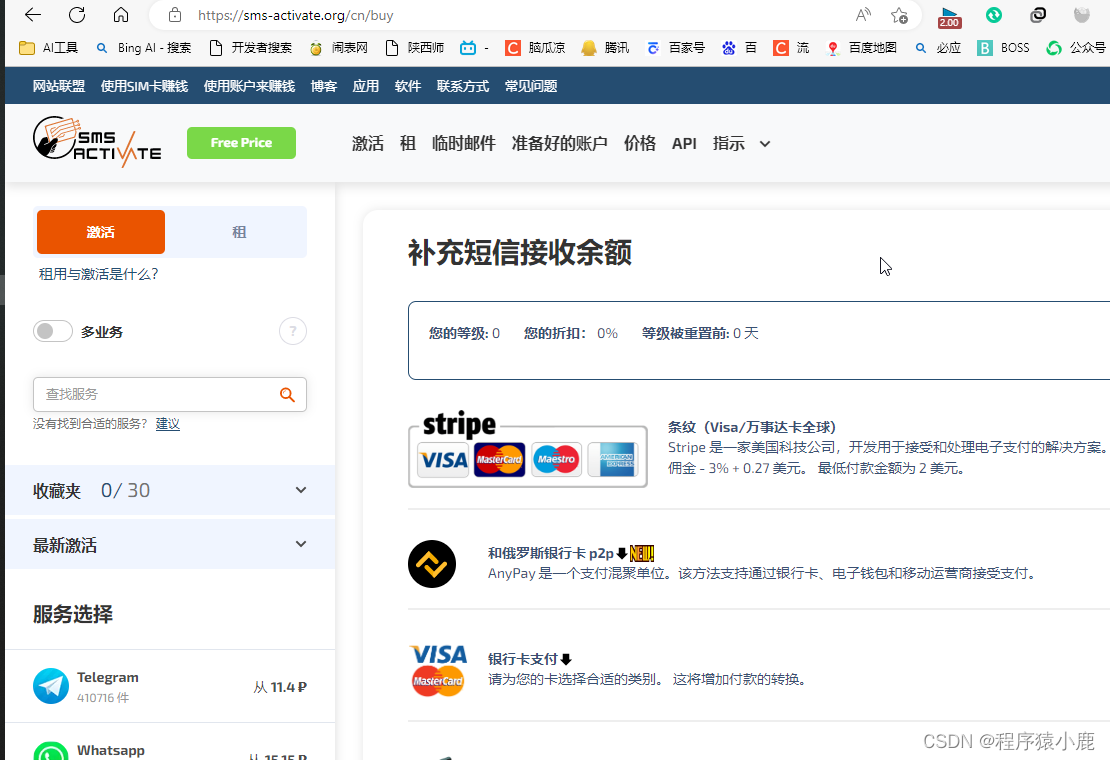Open 使用SIM卡赚钱 link
1110x760 pixels.
click(x=144, y=86)
